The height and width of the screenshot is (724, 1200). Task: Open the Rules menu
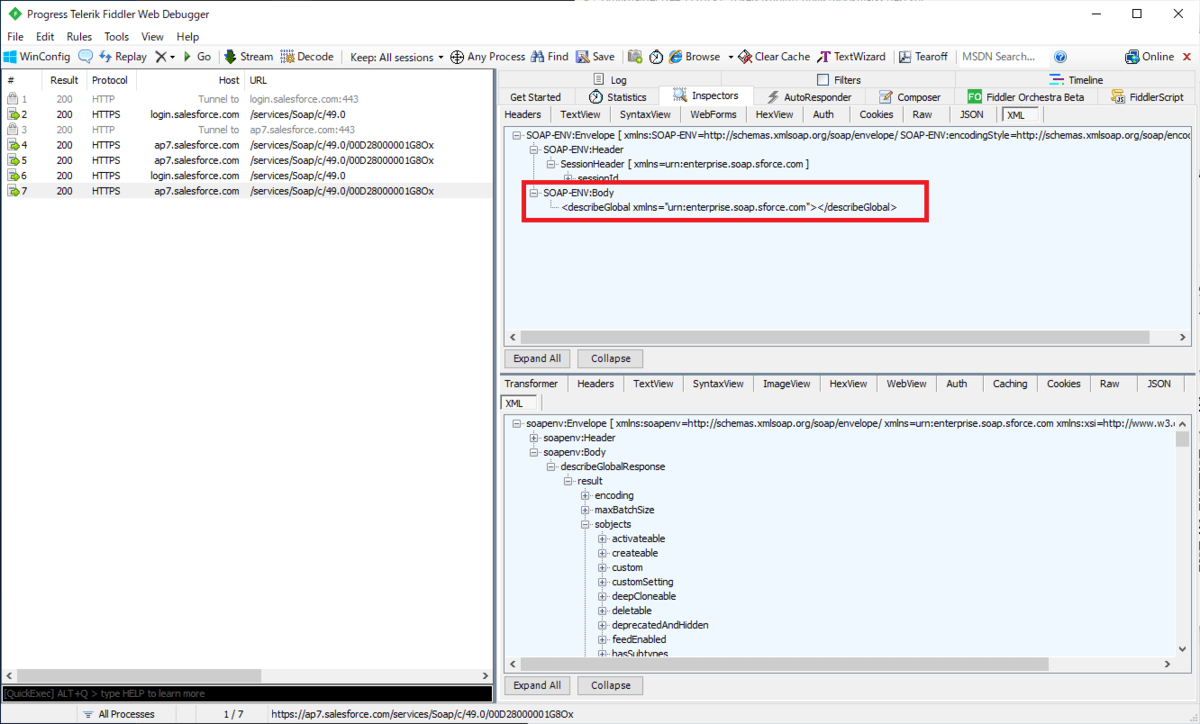click(x=79, y=37)
